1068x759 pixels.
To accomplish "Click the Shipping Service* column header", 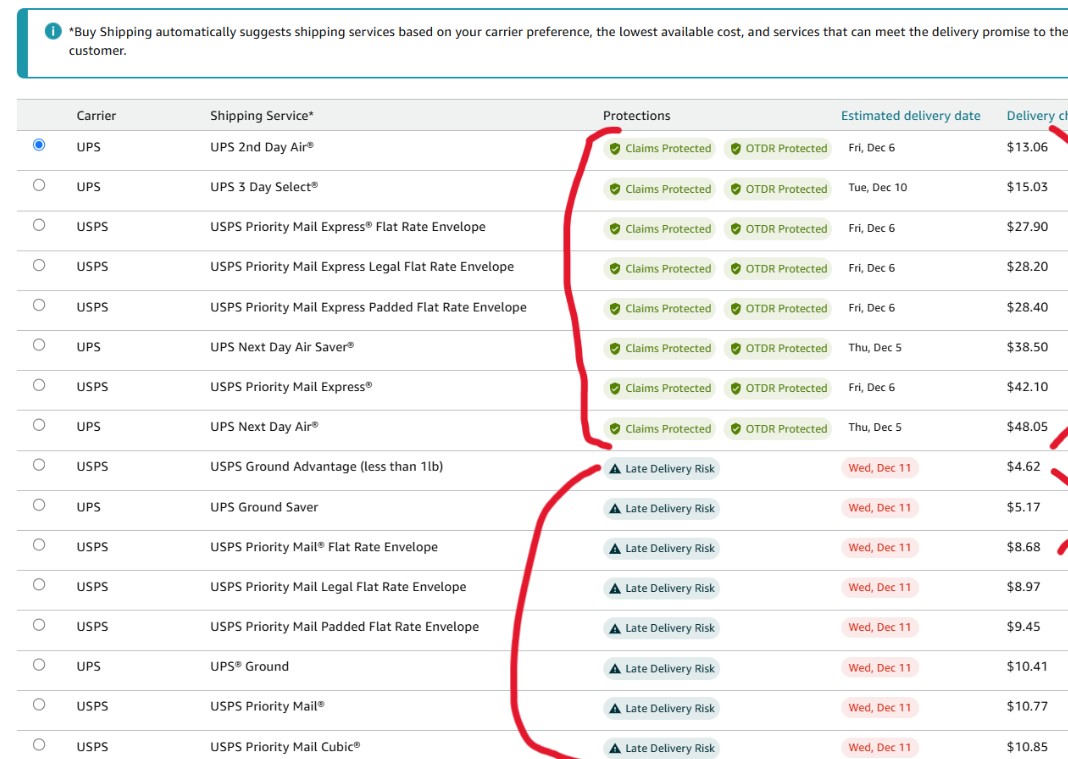I will (262, 116).
